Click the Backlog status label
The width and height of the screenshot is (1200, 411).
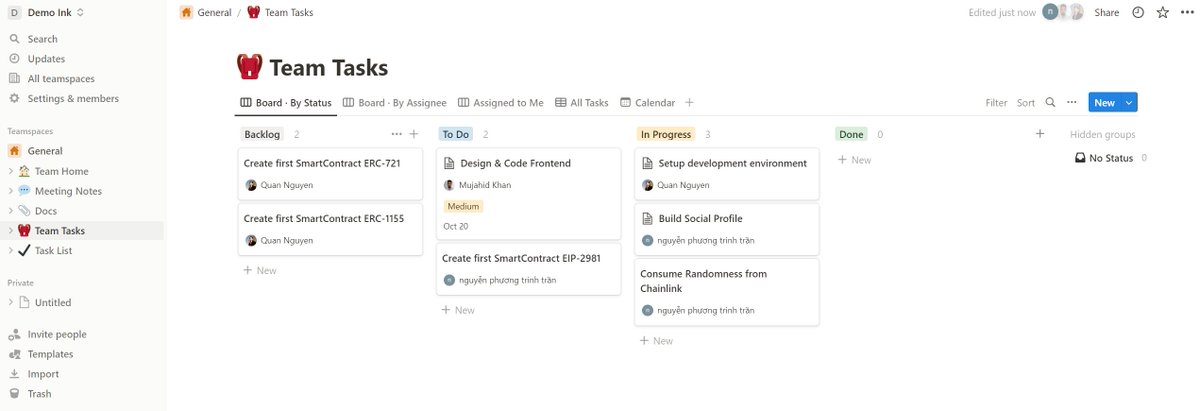pos(263,134)
